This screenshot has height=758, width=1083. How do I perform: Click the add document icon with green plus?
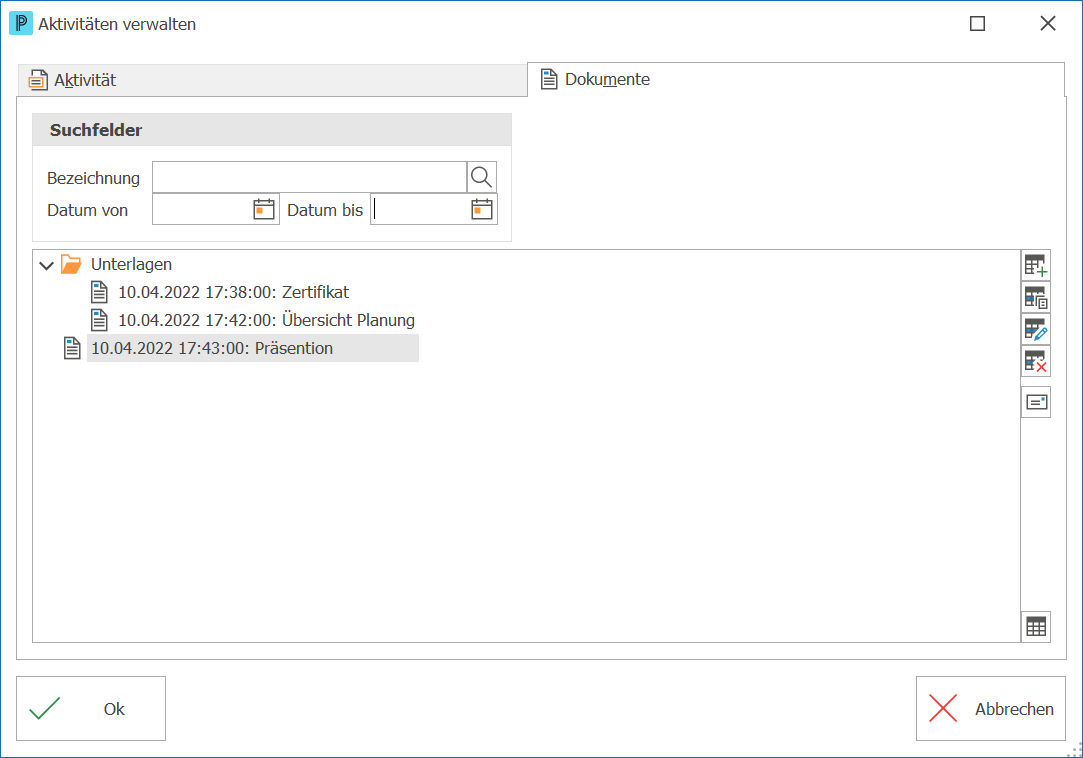point(1035,265)
